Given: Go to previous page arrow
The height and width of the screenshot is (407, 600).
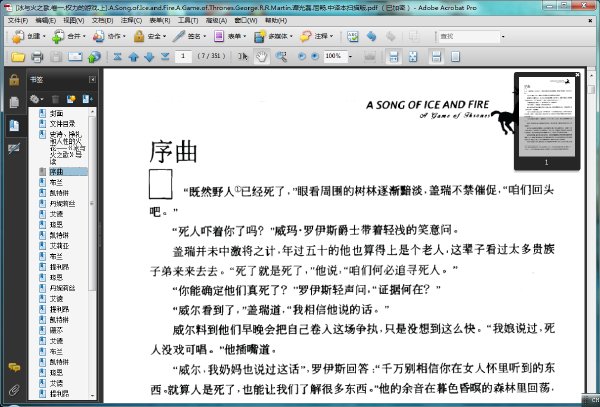Looking at the screenshot, I should 133,57.
